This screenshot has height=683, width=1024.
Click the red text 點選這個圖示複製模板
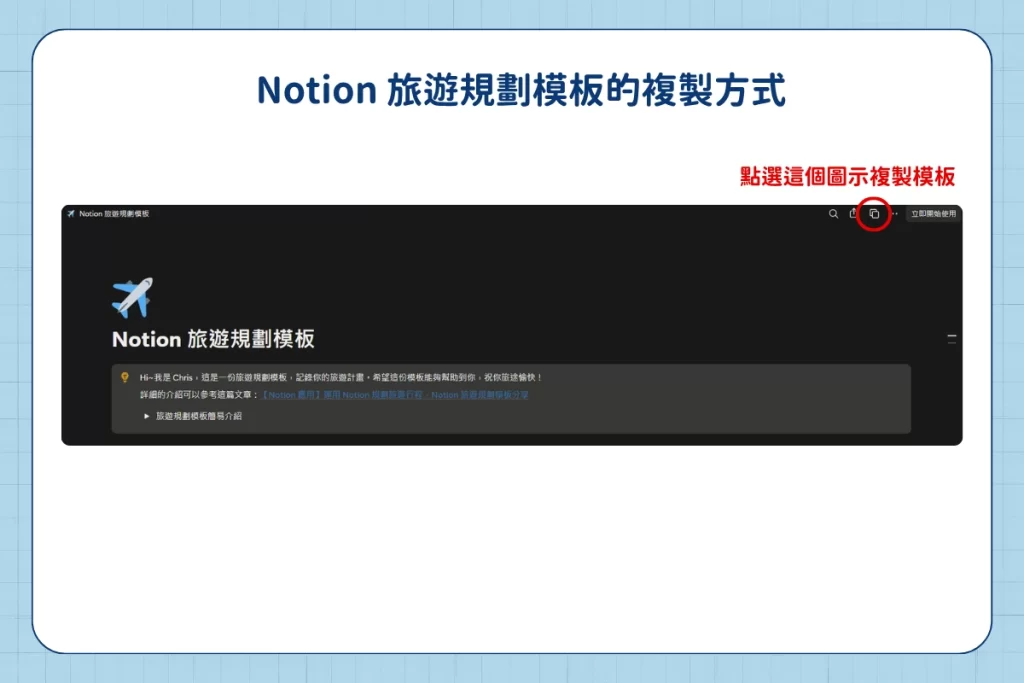pos(847,178)
